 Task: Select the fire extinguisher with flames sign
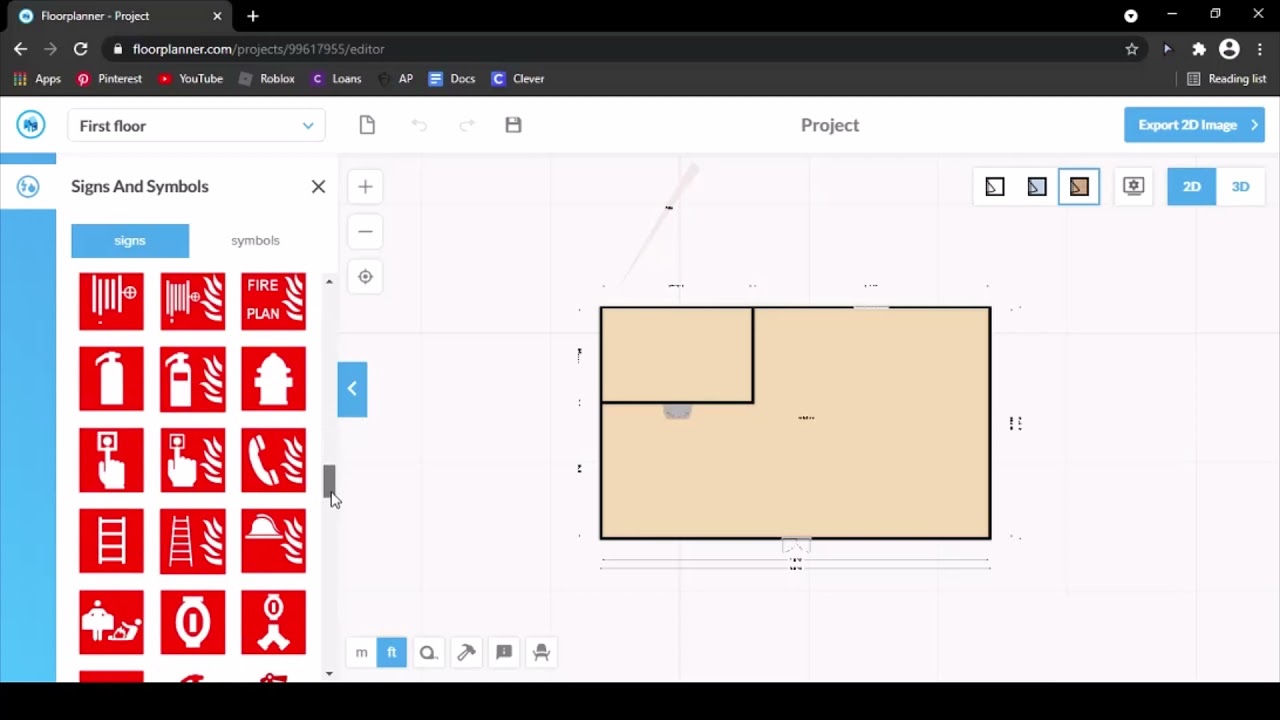(x=192, y=379)
